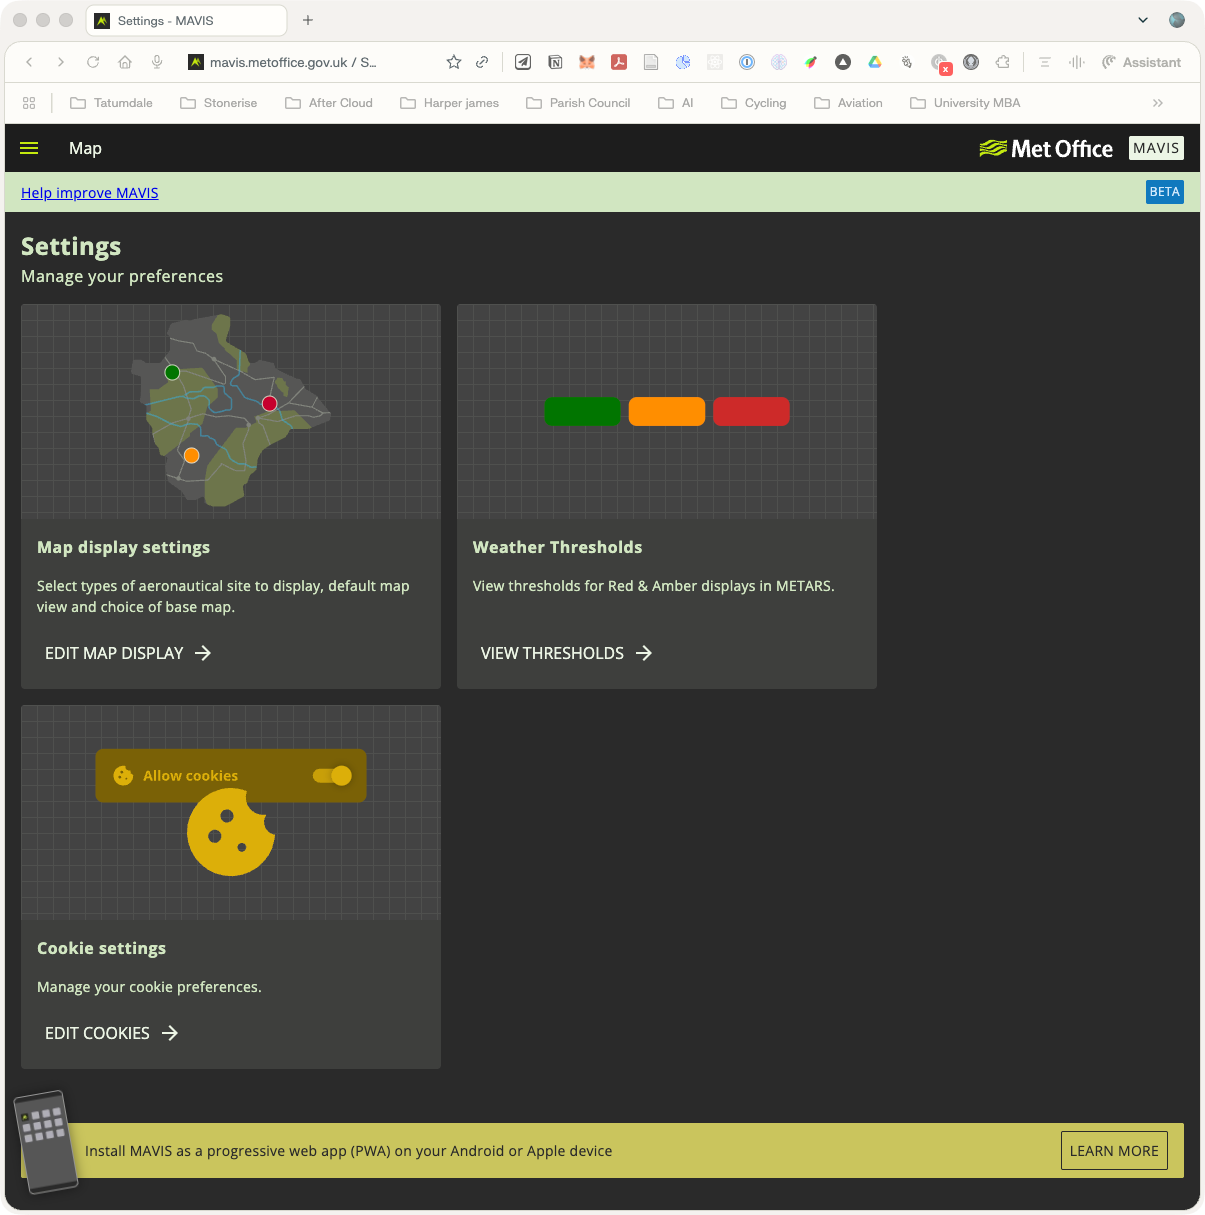
Task: Click the green threshold color block
Action: tap(583, 411)
